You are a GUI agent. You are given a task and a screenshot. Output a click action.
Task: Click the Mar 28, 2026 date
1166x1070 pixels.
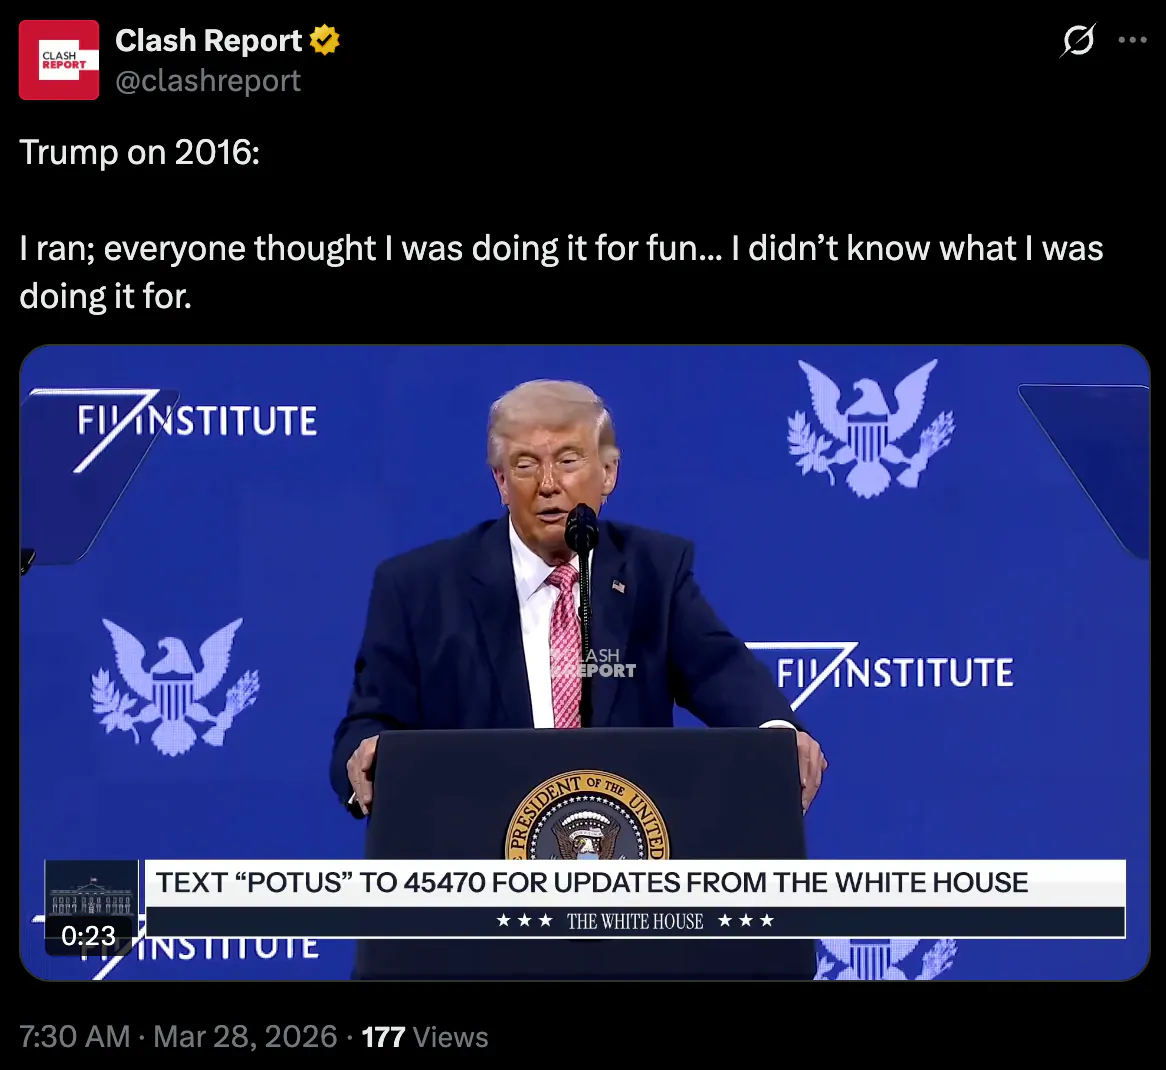[x=245, y=1037]
